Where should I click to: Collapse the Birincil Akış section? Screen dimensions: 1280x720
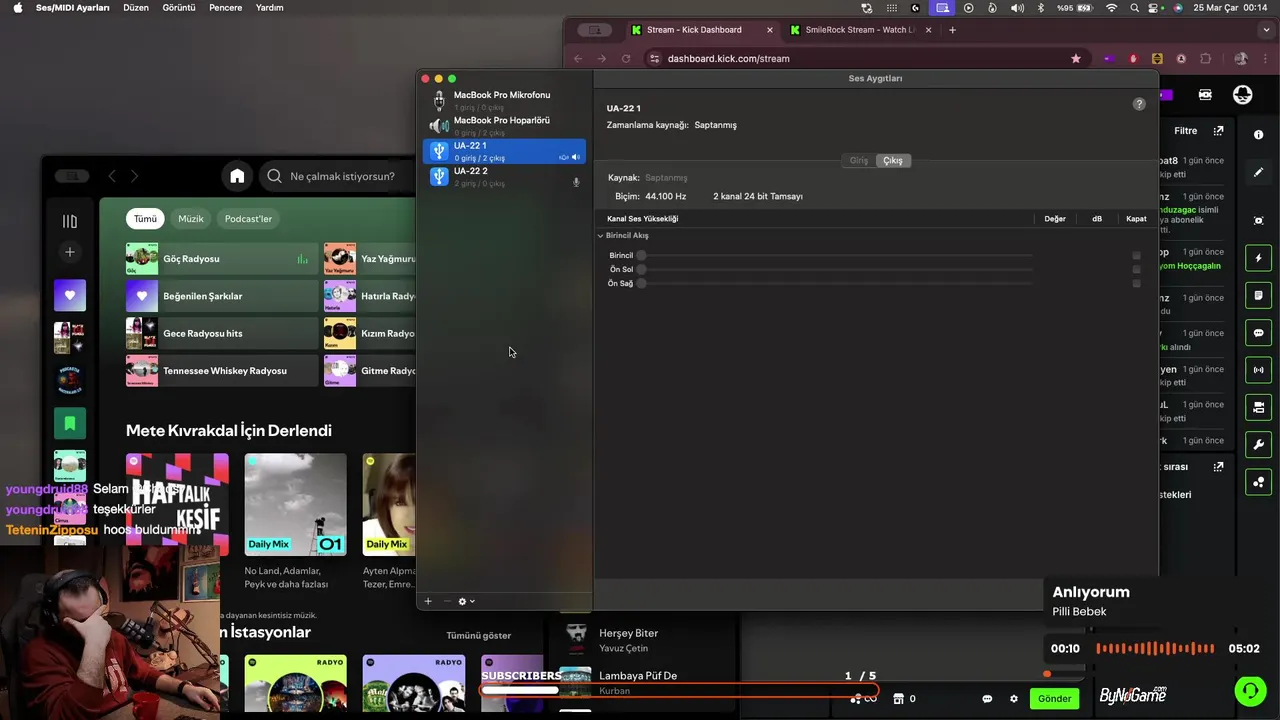[601, 236]
